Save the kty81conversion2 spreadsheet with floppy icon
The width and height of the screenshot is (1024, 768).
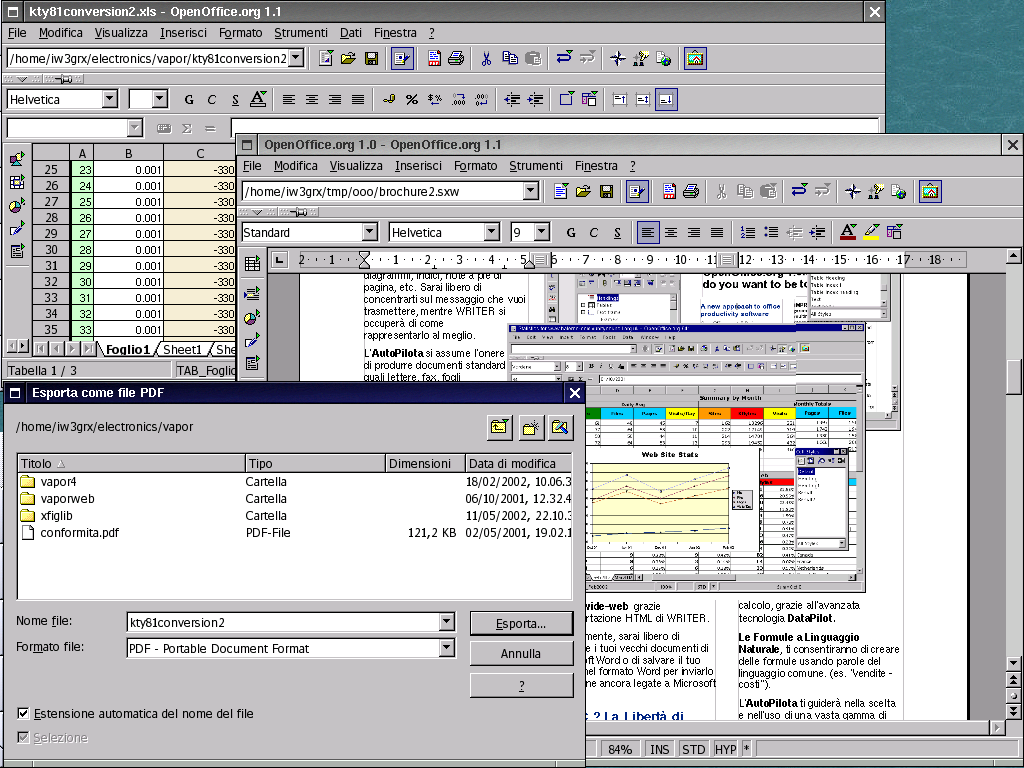[x=371, y=59]
